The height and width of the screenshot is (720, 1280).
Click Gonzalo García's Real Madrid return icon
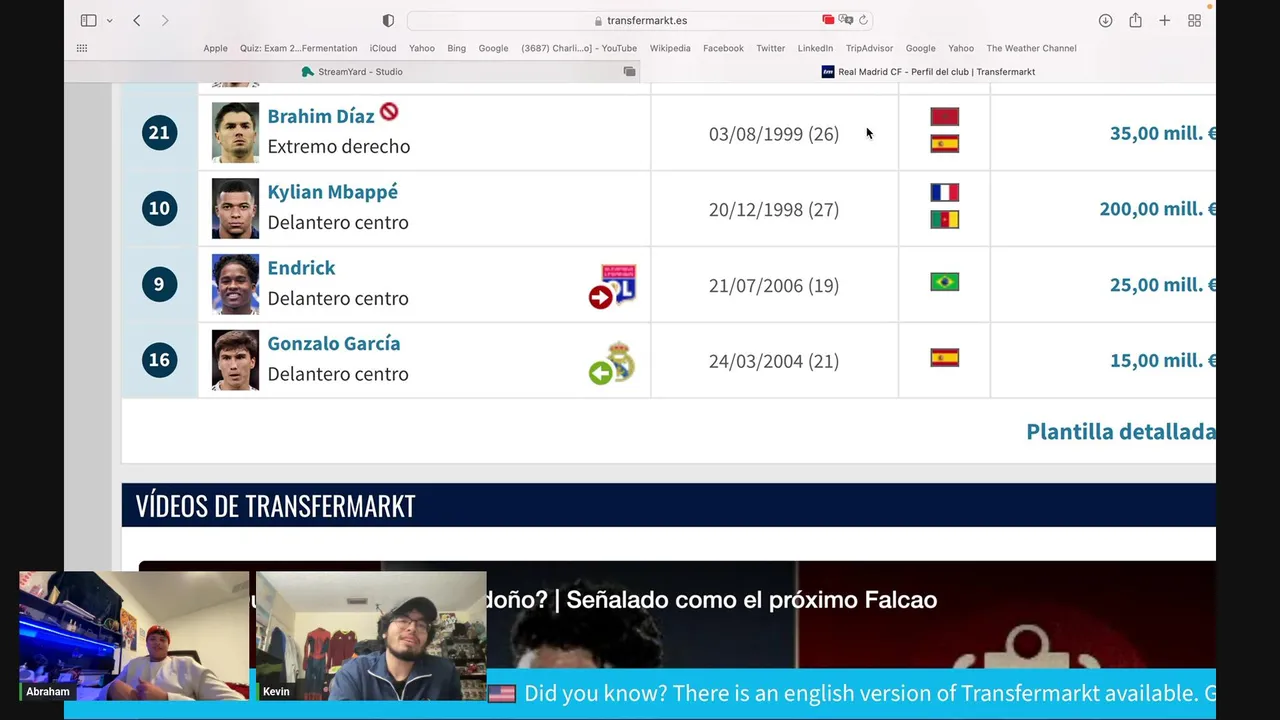613,362
